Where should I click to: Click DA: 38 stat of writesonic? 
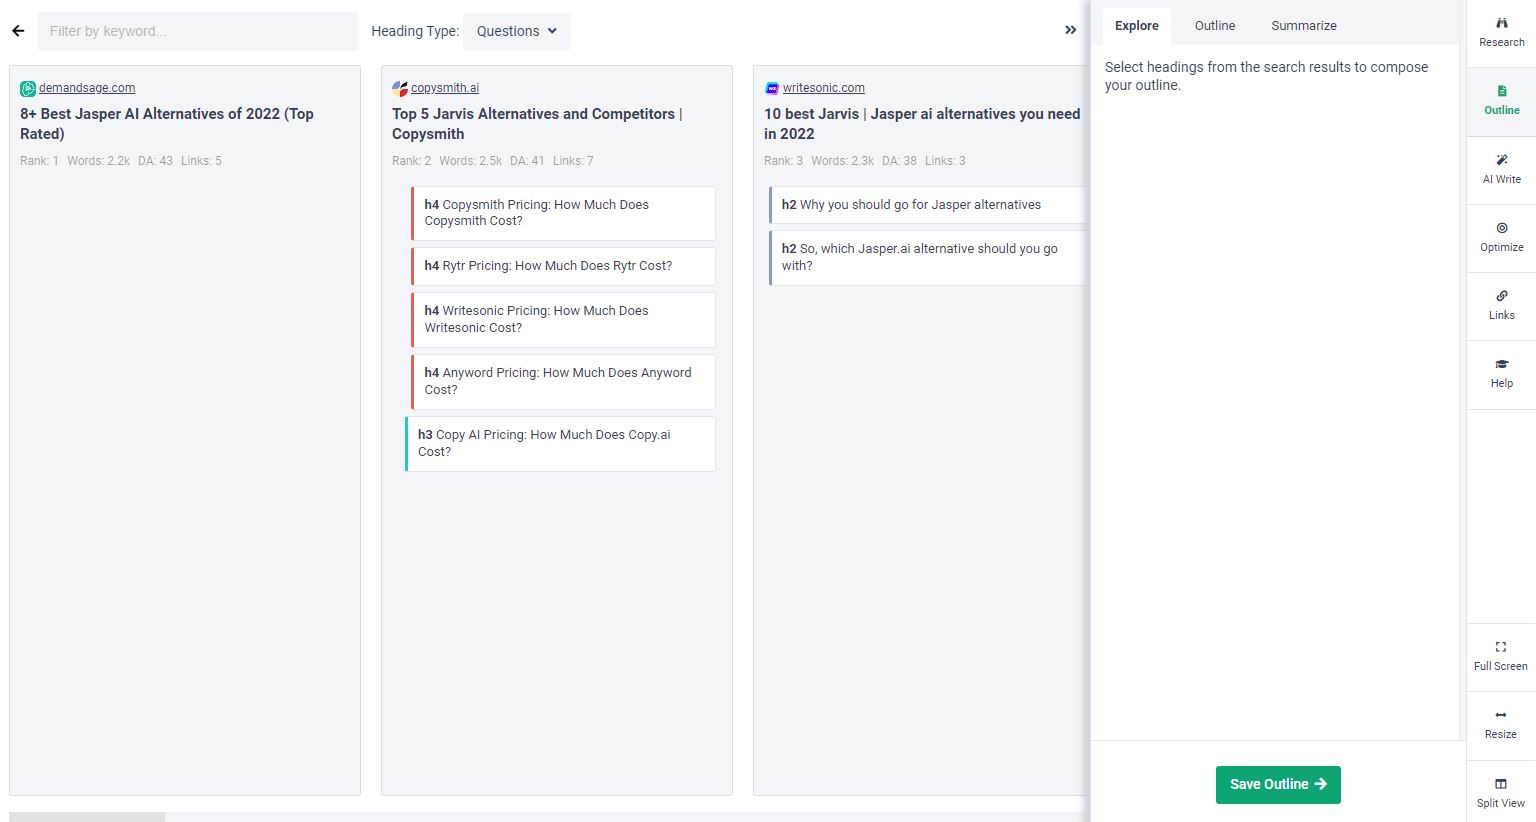(x=899, y=161)
